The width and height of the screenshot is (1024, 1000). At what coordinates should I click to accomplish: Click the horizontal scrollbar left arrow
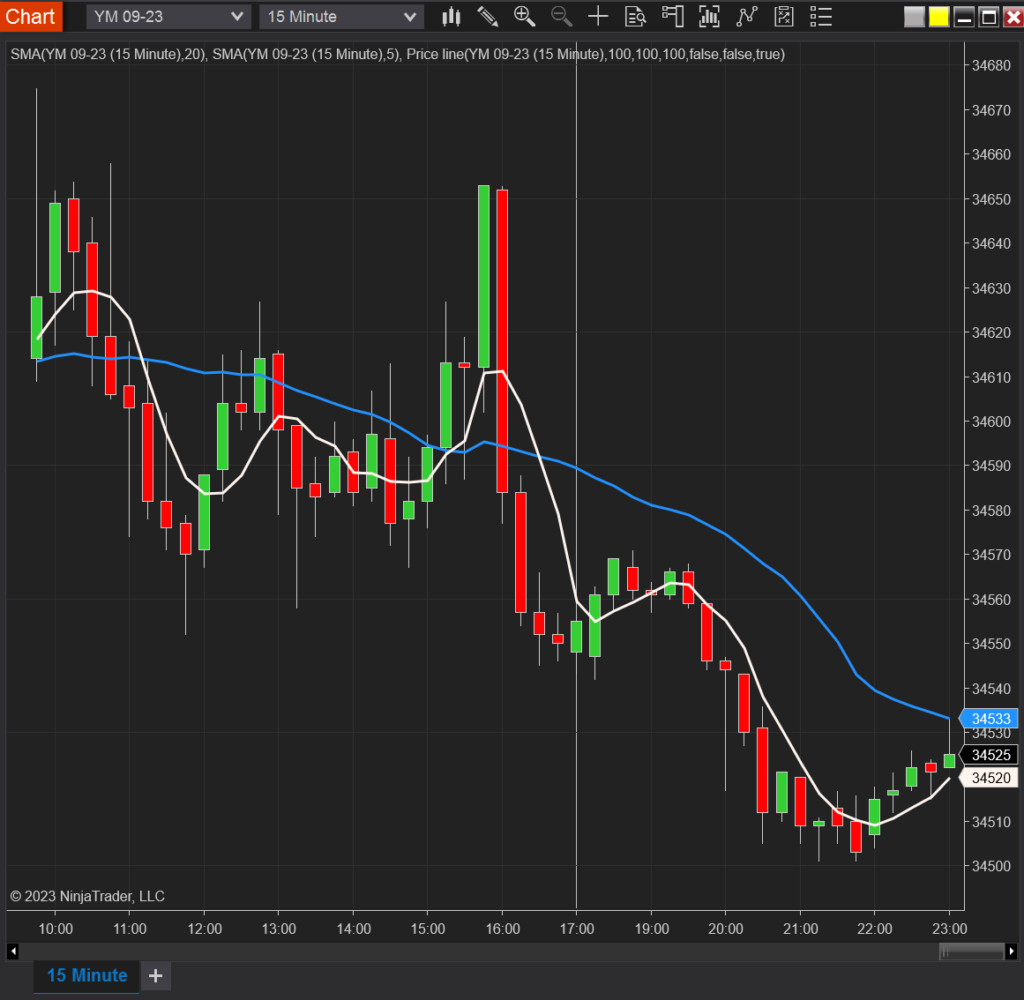[x=13, y=951]
